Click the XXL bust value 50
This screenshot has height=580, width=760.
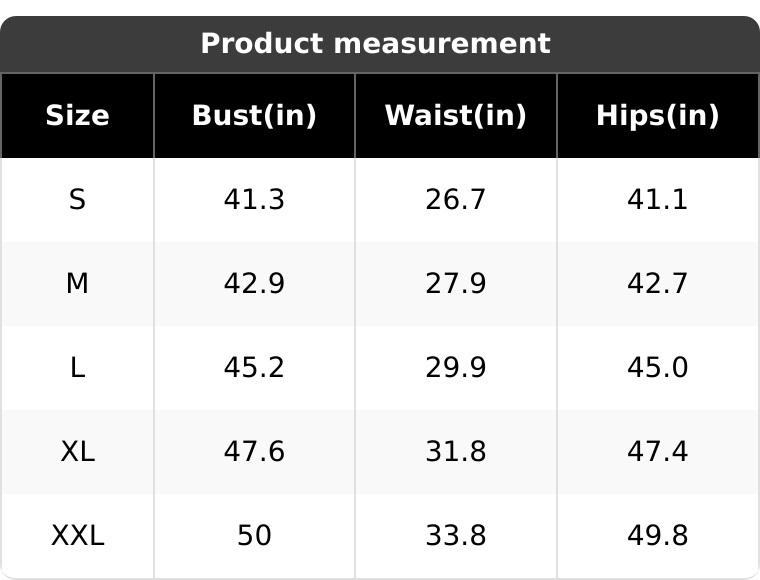click(x=254, y=536)
